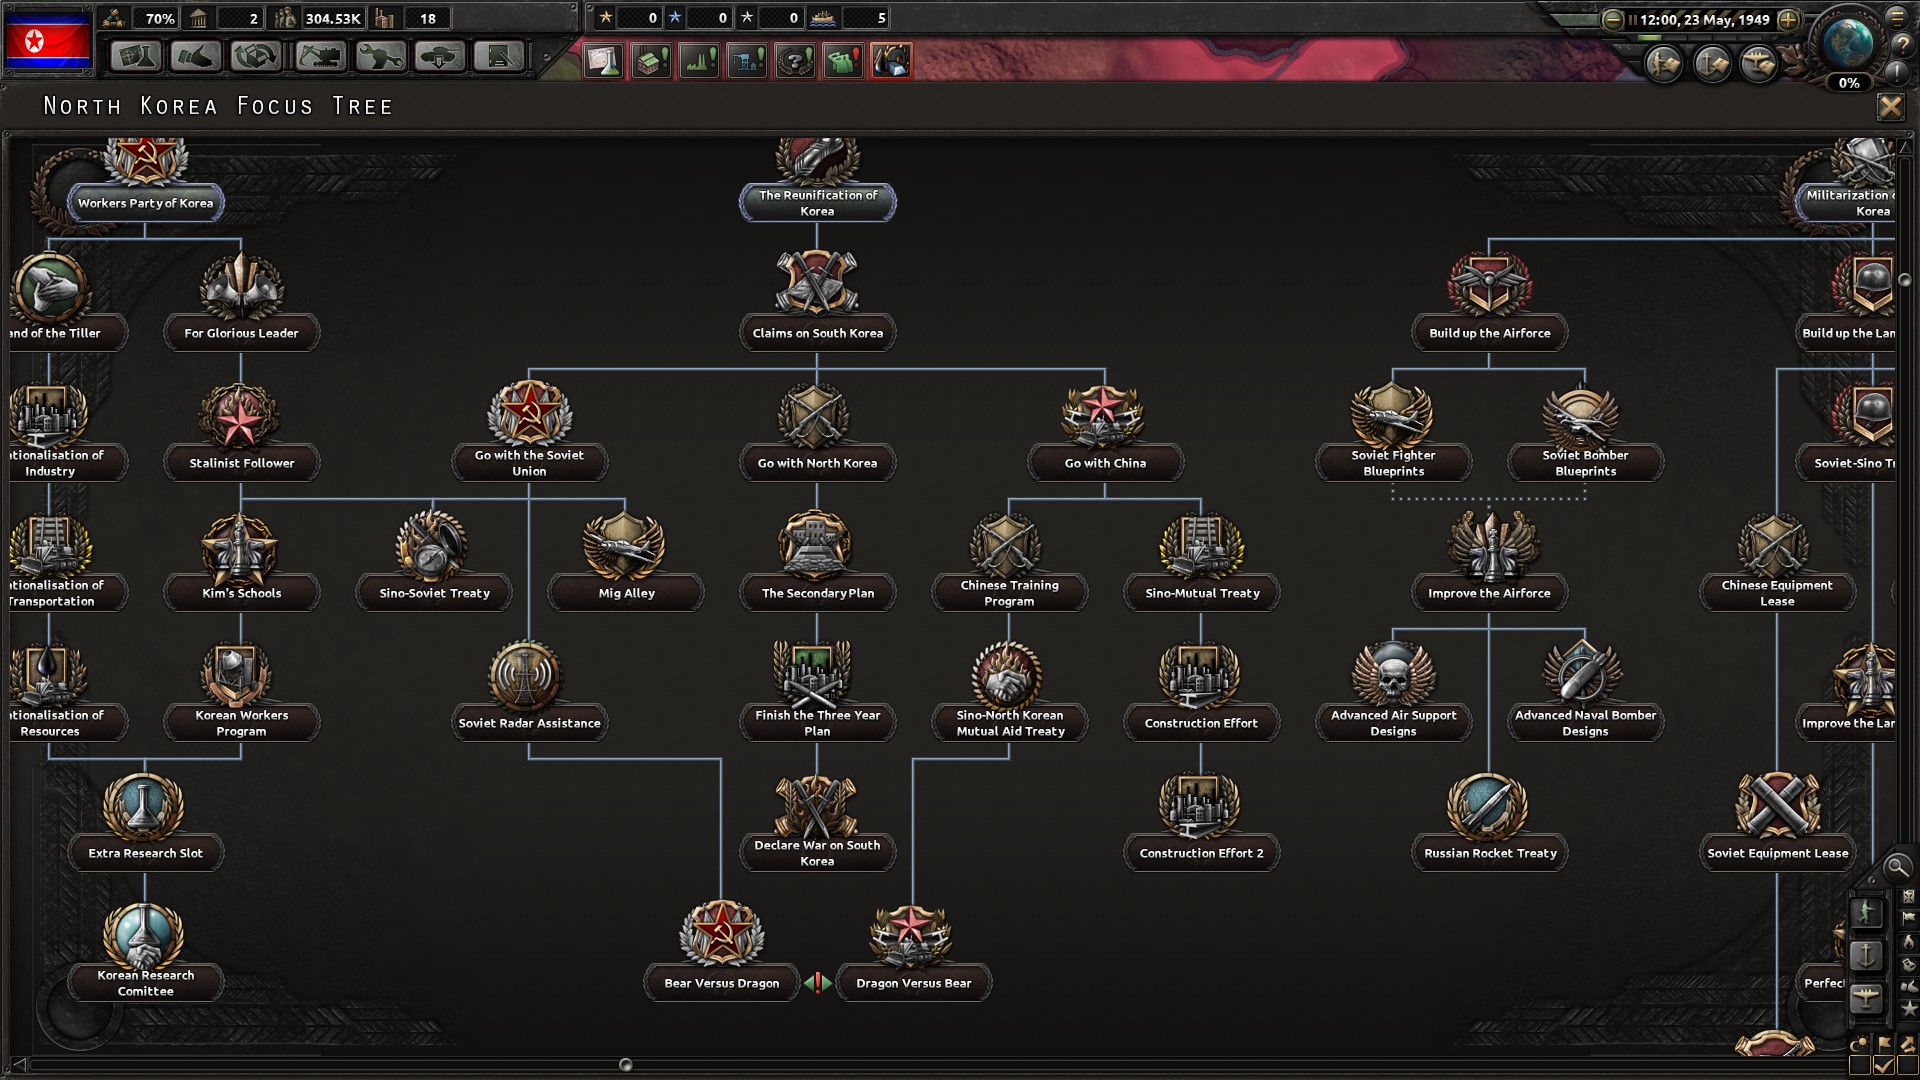The image size is (1920, 1080).
Task: Open the Construction crane tab
Action: [320, 57]
